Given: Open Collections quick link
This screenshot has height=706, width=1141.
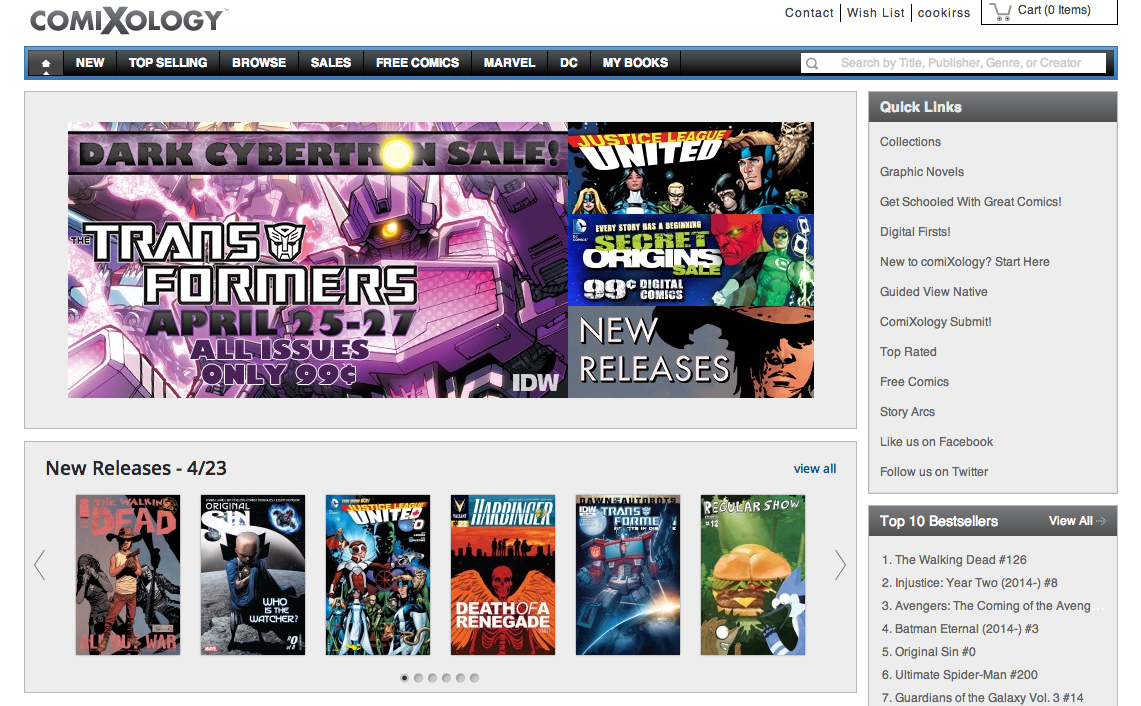Looking at the screenshot, I should [910, 142].
